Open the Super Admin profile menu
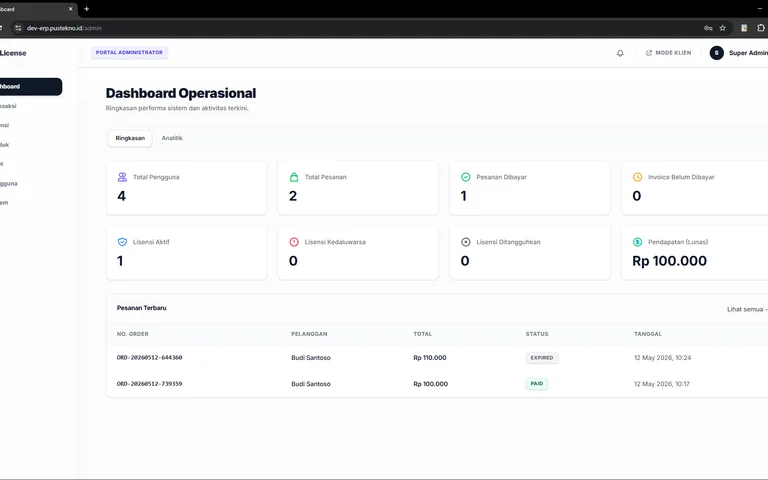This screenshot has width=768, height=480. [739, 53]
